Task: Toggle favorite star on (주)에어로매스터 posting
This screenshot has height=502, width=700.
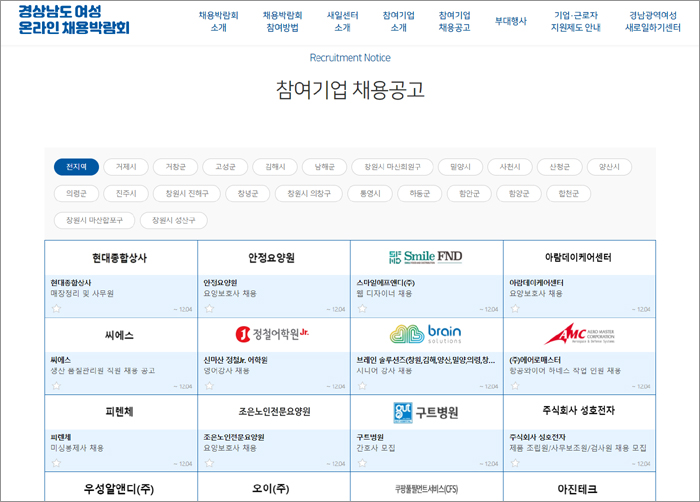Action: pyautogui.click(x=515, y=385)
